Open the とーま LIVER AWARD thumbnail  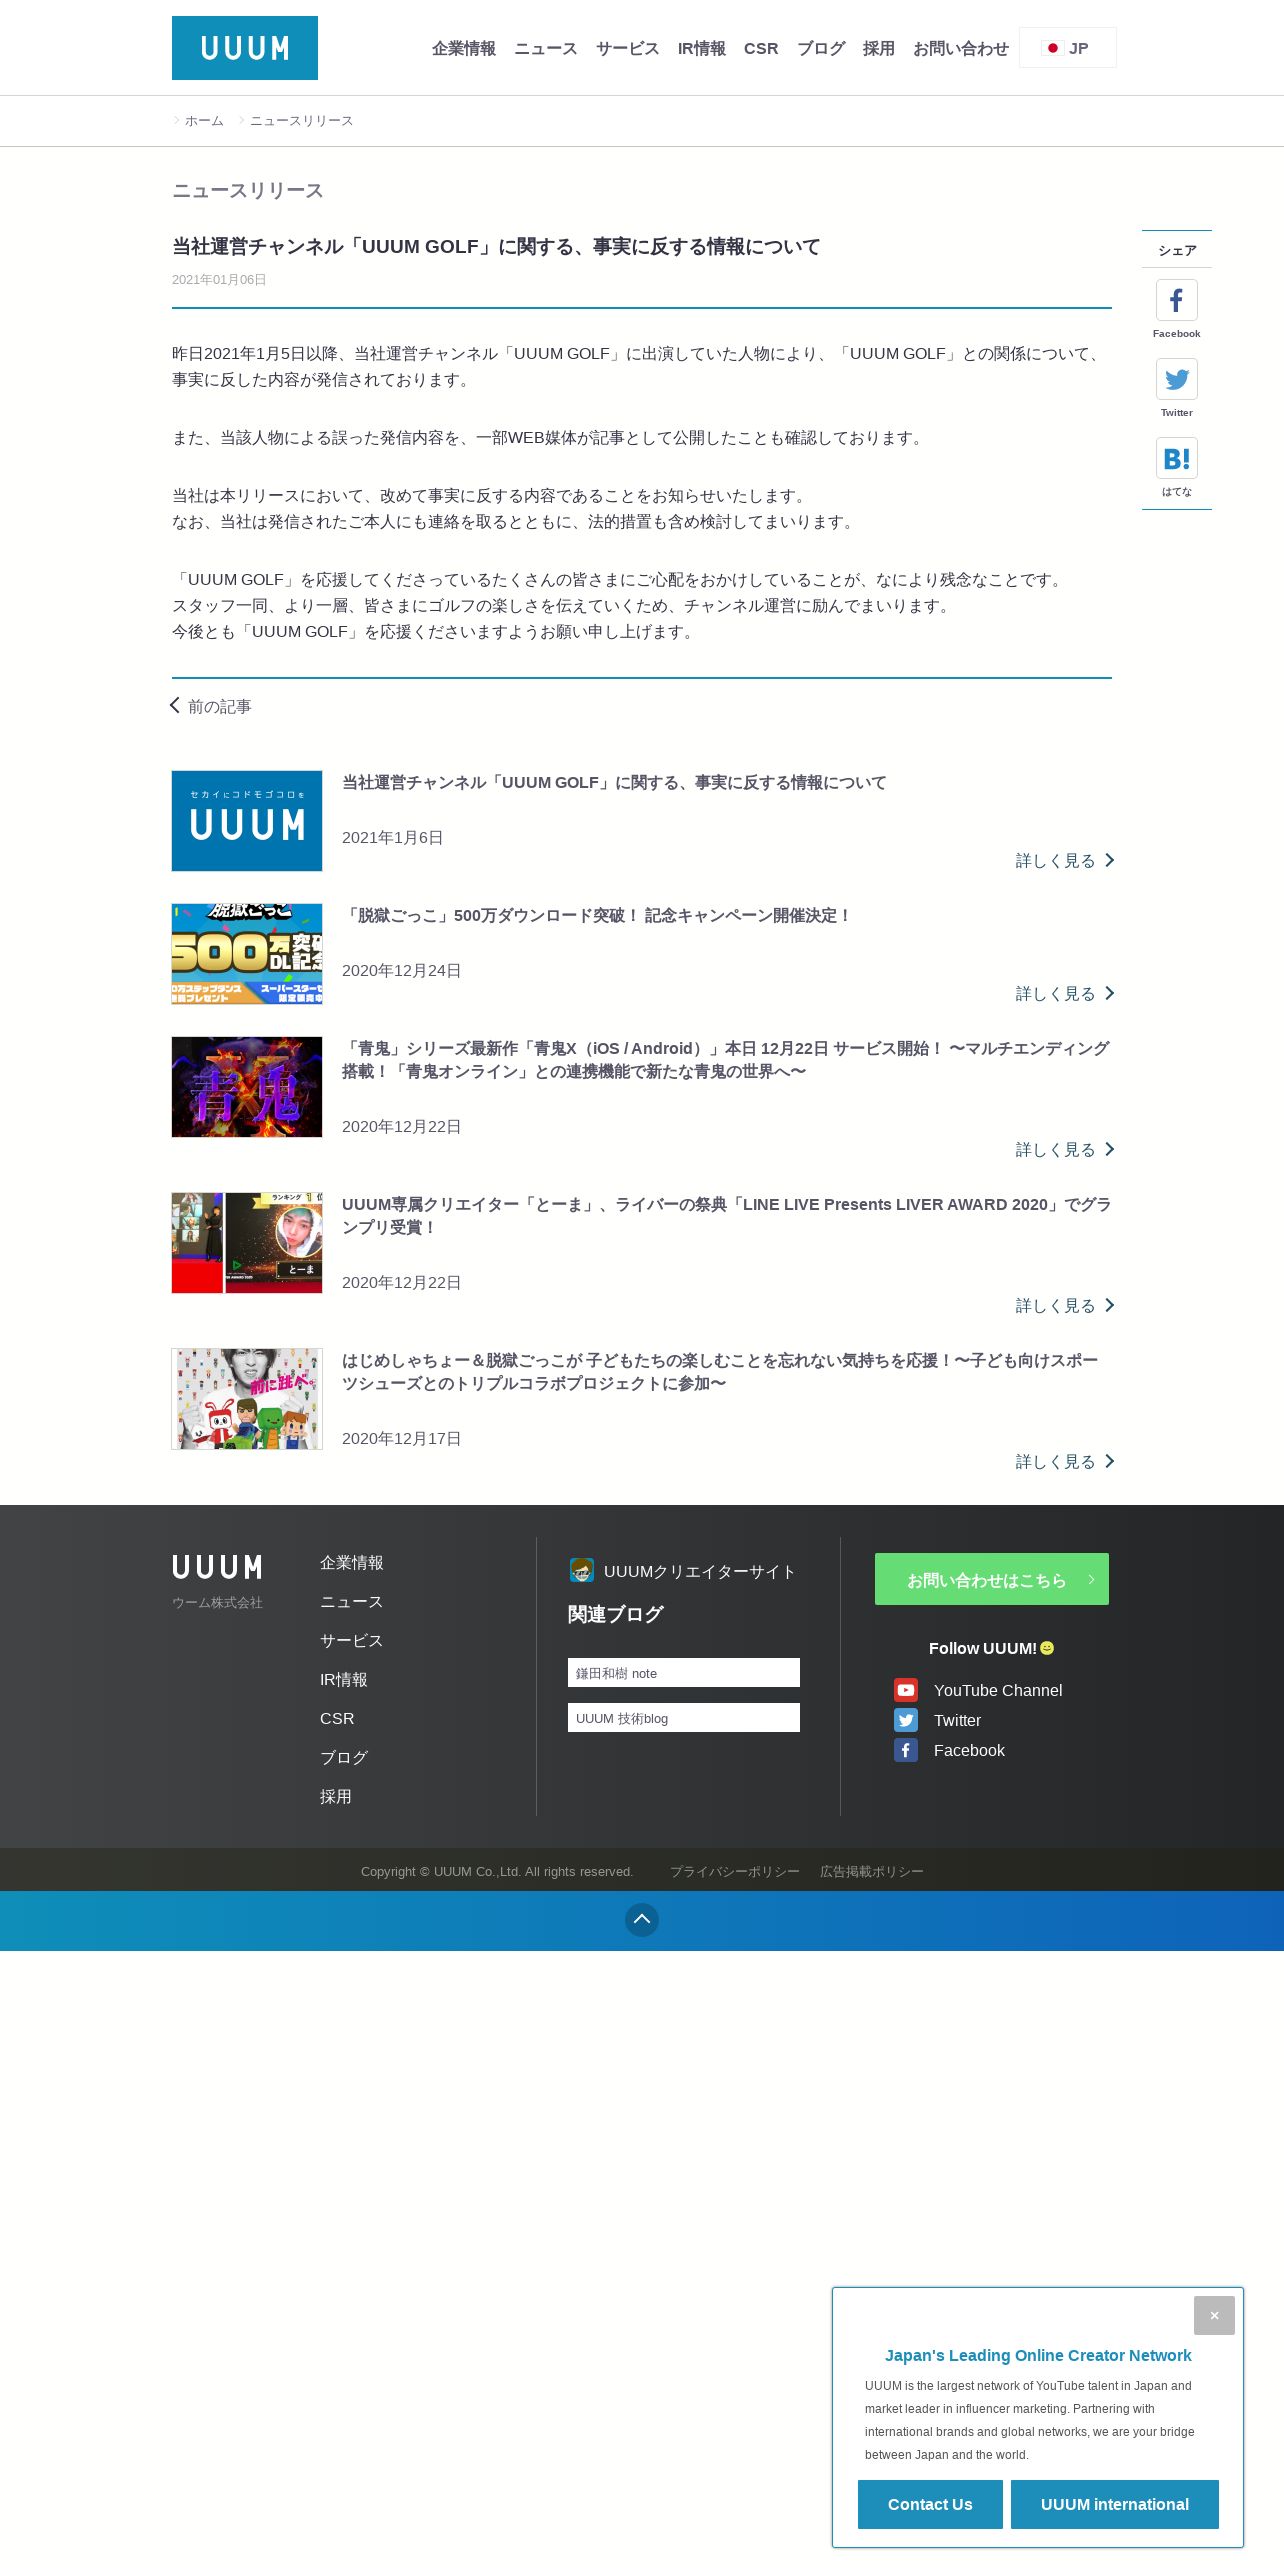[x=247, y=1243]
